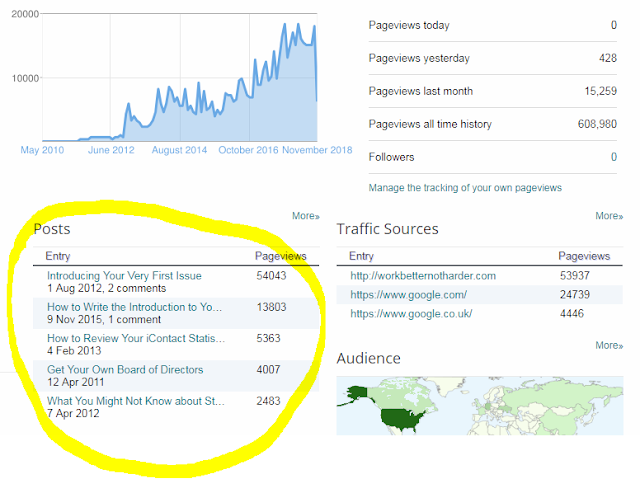
Task: Click the 12 Apr 2011 date text
Action: click(x=76, y=382)
